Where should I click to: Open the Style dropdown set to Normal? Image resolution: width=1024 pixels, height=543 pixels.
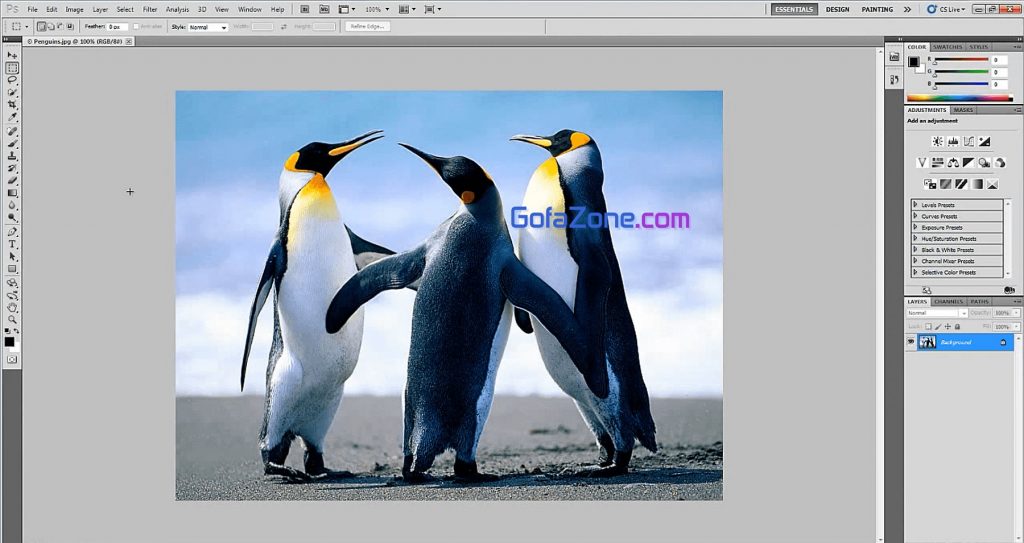[x=208, y=27]
